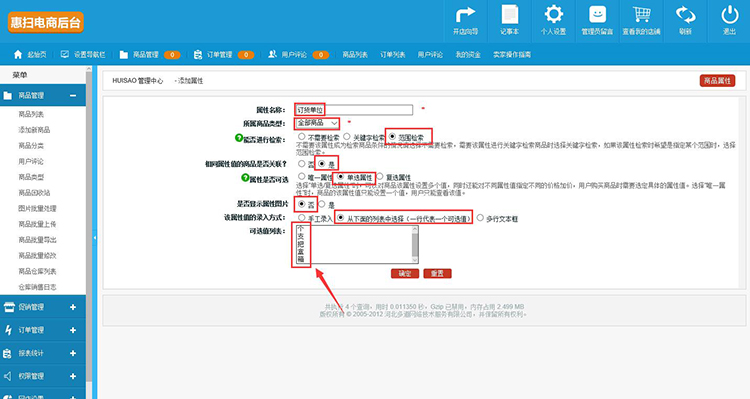
Task: Select the 关键字检索 radio button
Action: pyautogui.click(x=347, y=137)
